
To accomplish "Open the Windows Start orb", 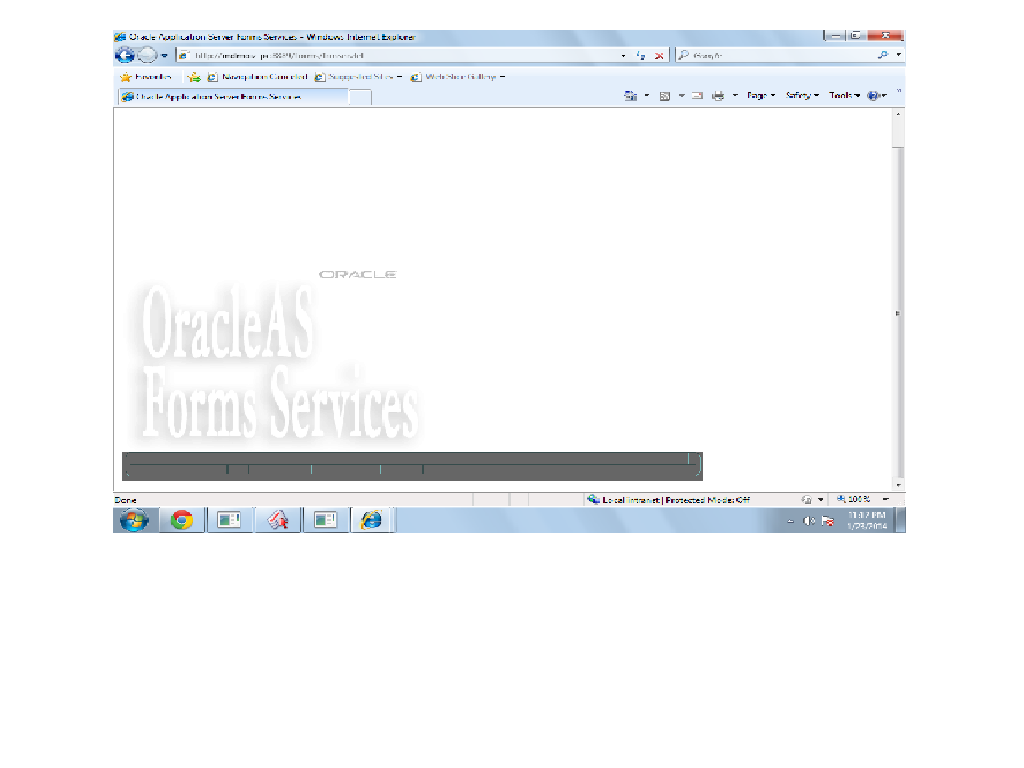I will 134,520.
